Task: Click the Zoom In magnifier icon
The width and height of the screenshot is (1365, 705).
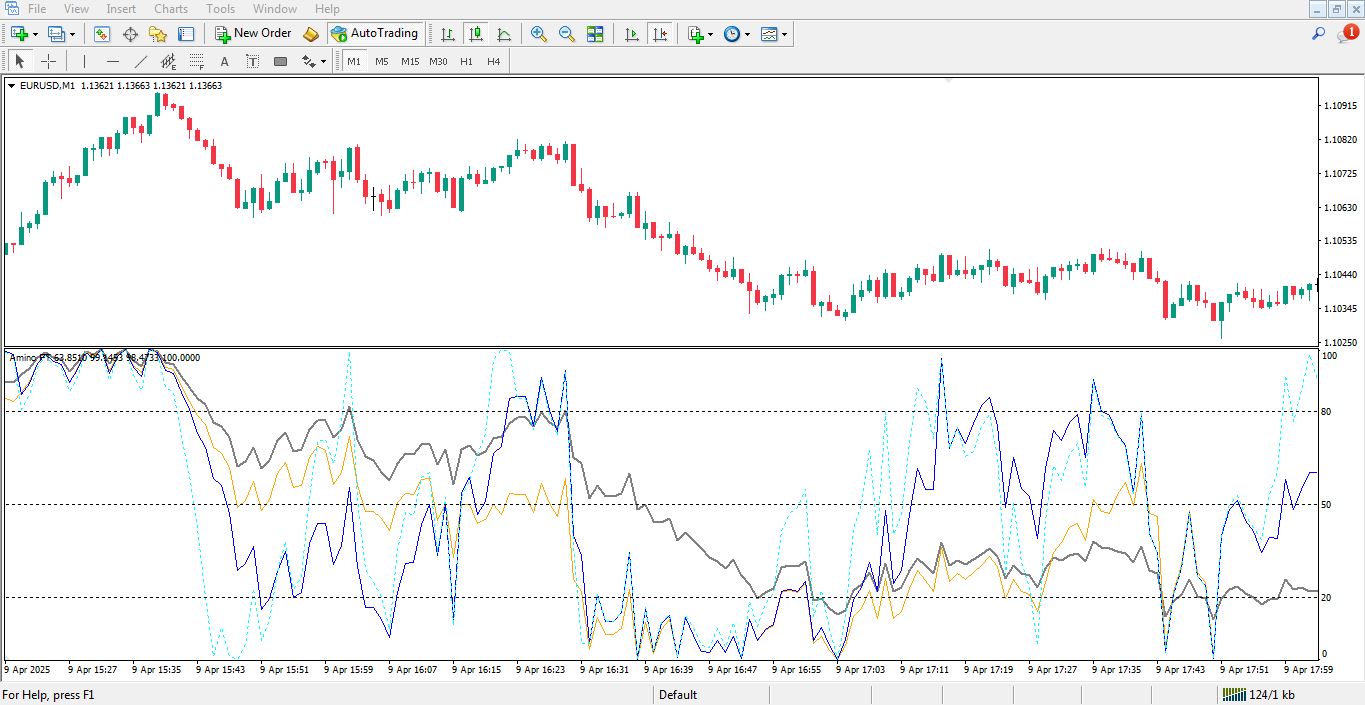Action: (x=539, y=34)
